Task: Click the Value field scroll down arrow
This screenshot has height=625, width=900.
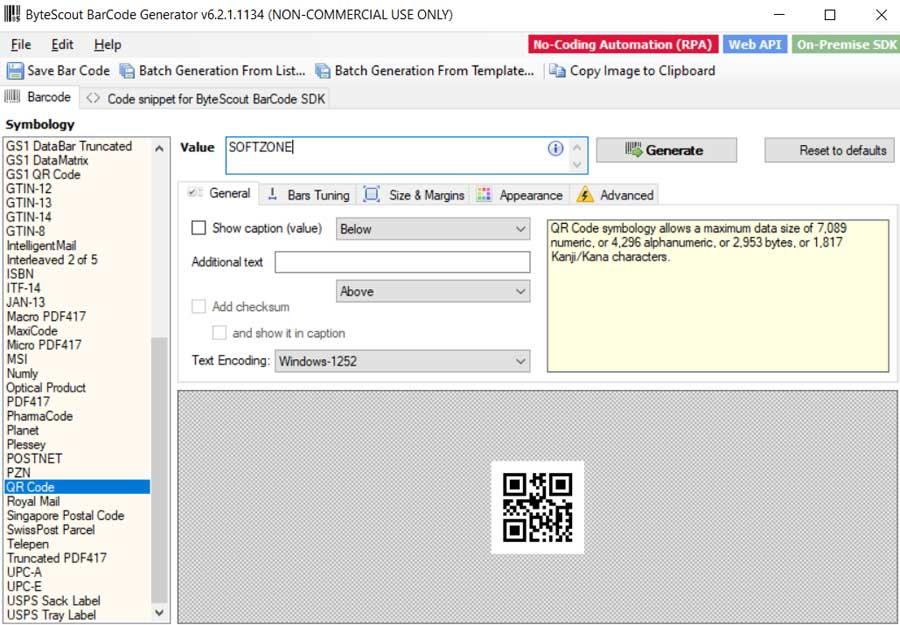Action: [x=577, y=165]
